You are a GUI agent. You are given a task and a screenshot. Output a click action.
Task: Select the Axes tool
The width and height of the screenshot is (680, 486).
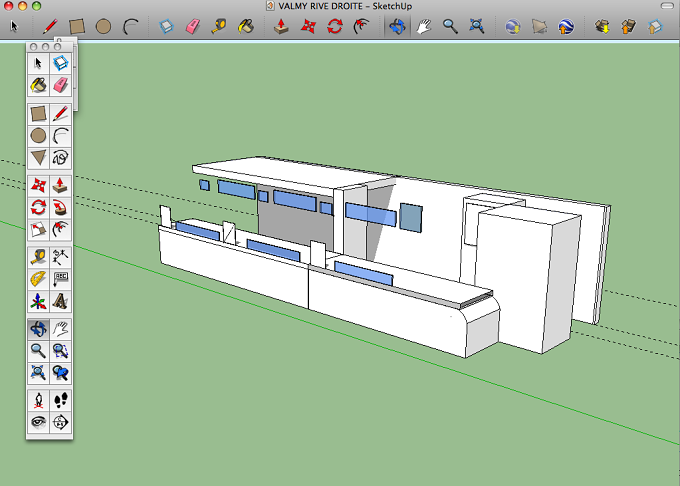38,301
